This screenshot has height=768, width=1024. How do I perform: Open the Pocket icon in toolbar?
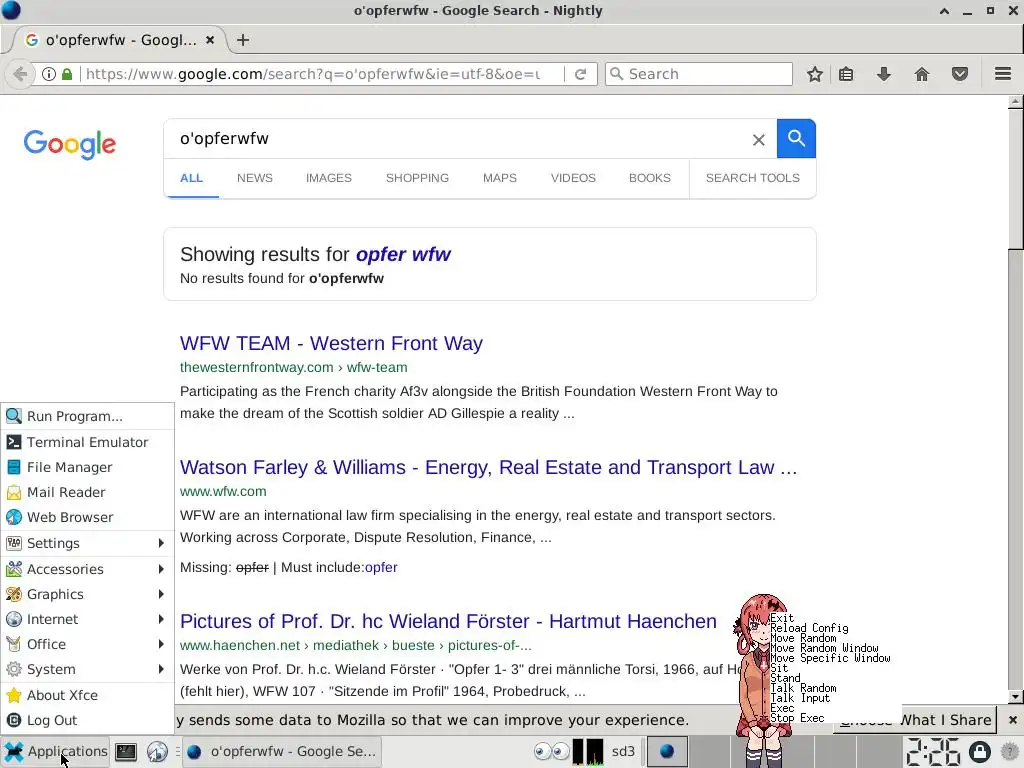[x=959, y=74]
